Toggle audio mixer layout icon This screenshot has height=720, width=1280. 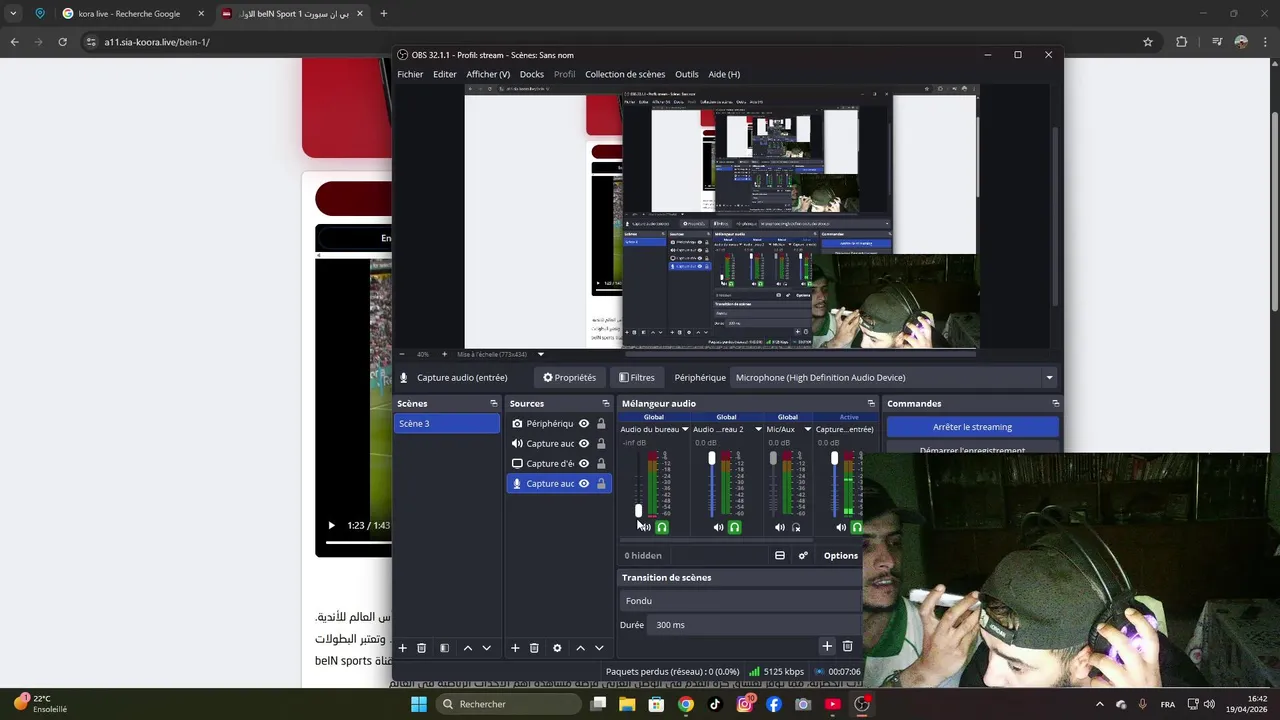pos(780,556)
